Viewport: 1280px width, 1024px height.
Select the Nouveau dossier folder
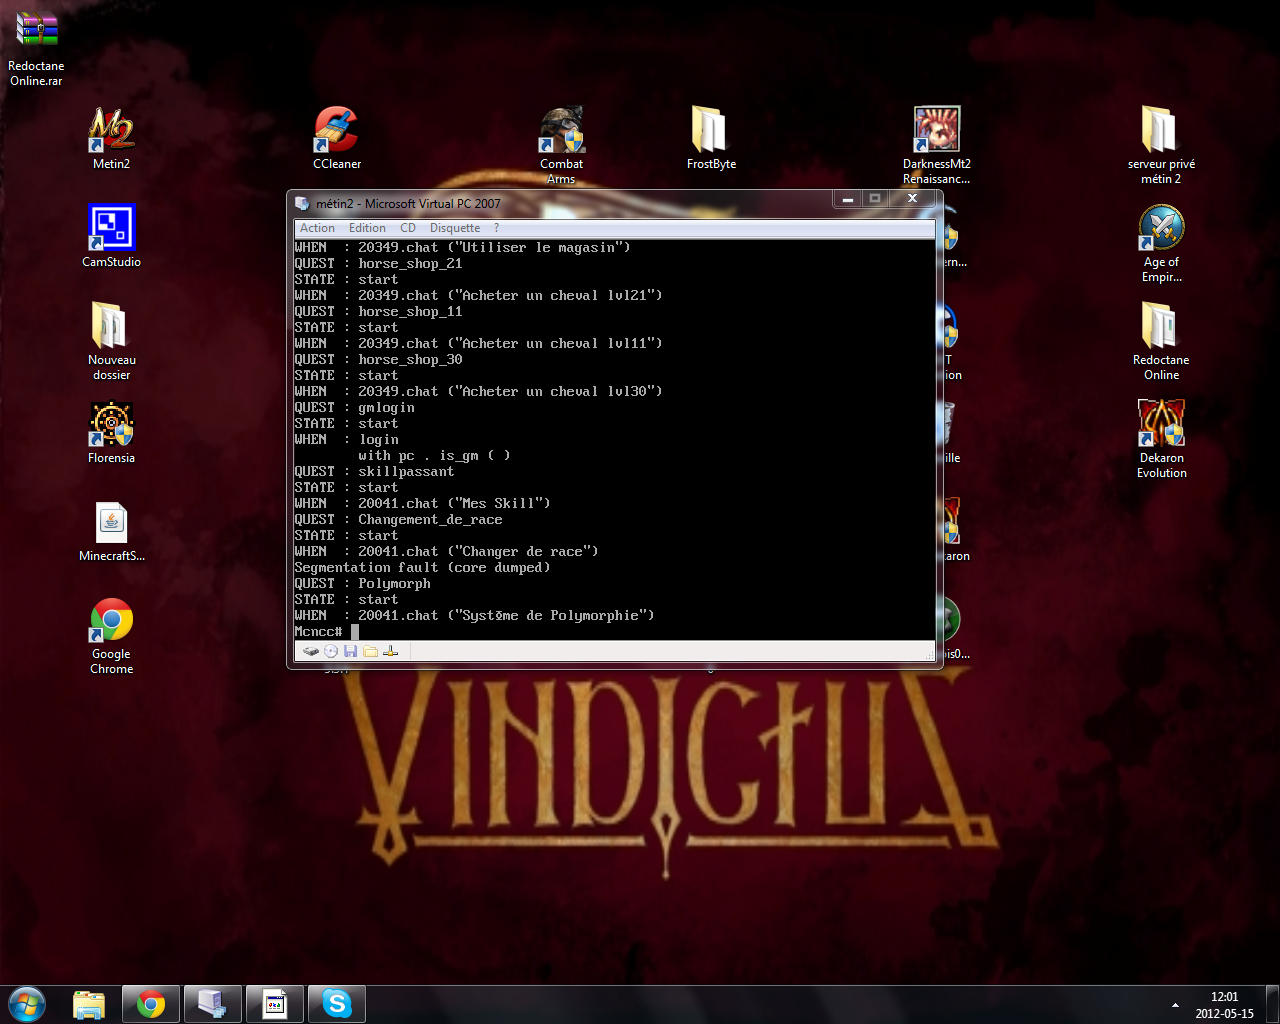tap(111, 341)
